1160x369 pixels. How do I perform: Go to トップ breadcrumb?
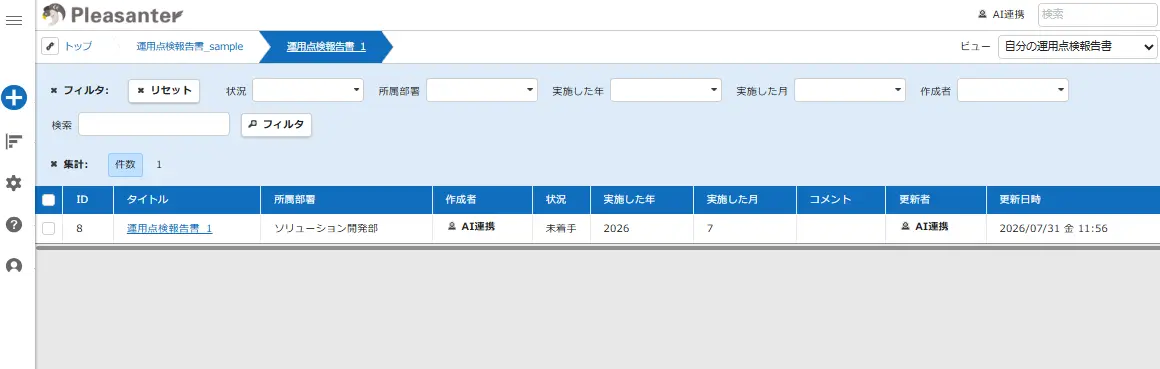(x=78, y=46)
